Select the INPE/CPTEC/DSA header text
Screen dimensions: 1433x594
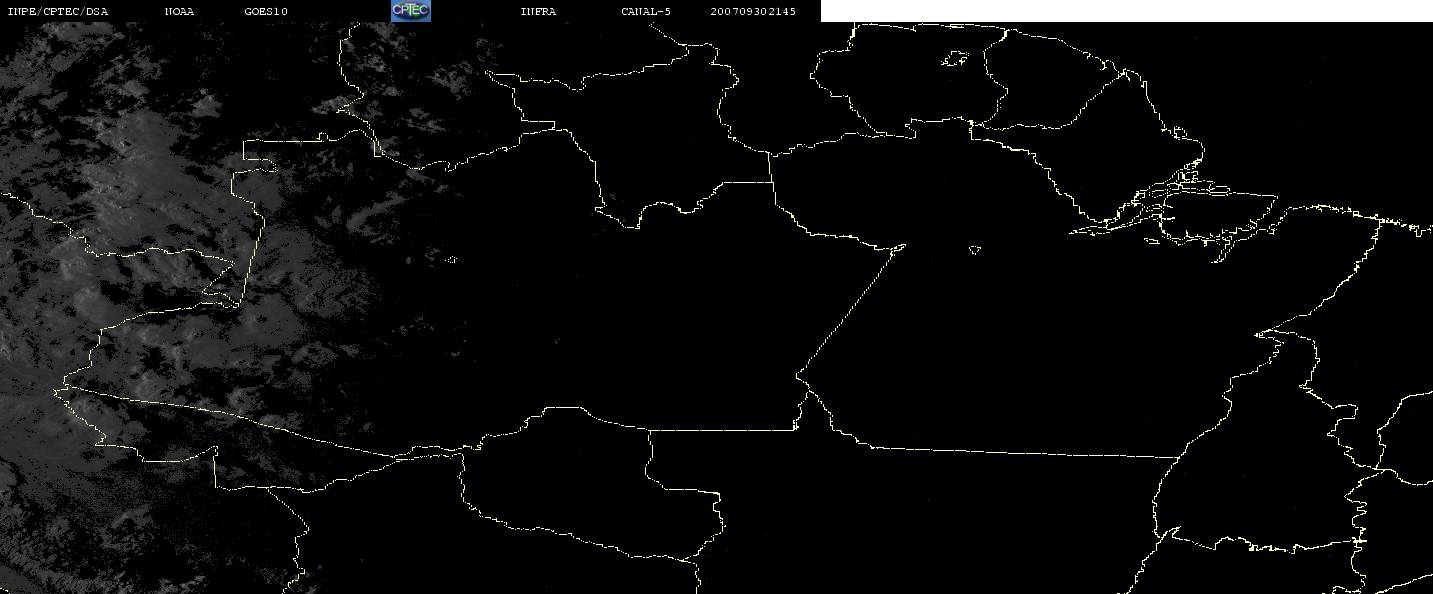[x=57, y=11]
